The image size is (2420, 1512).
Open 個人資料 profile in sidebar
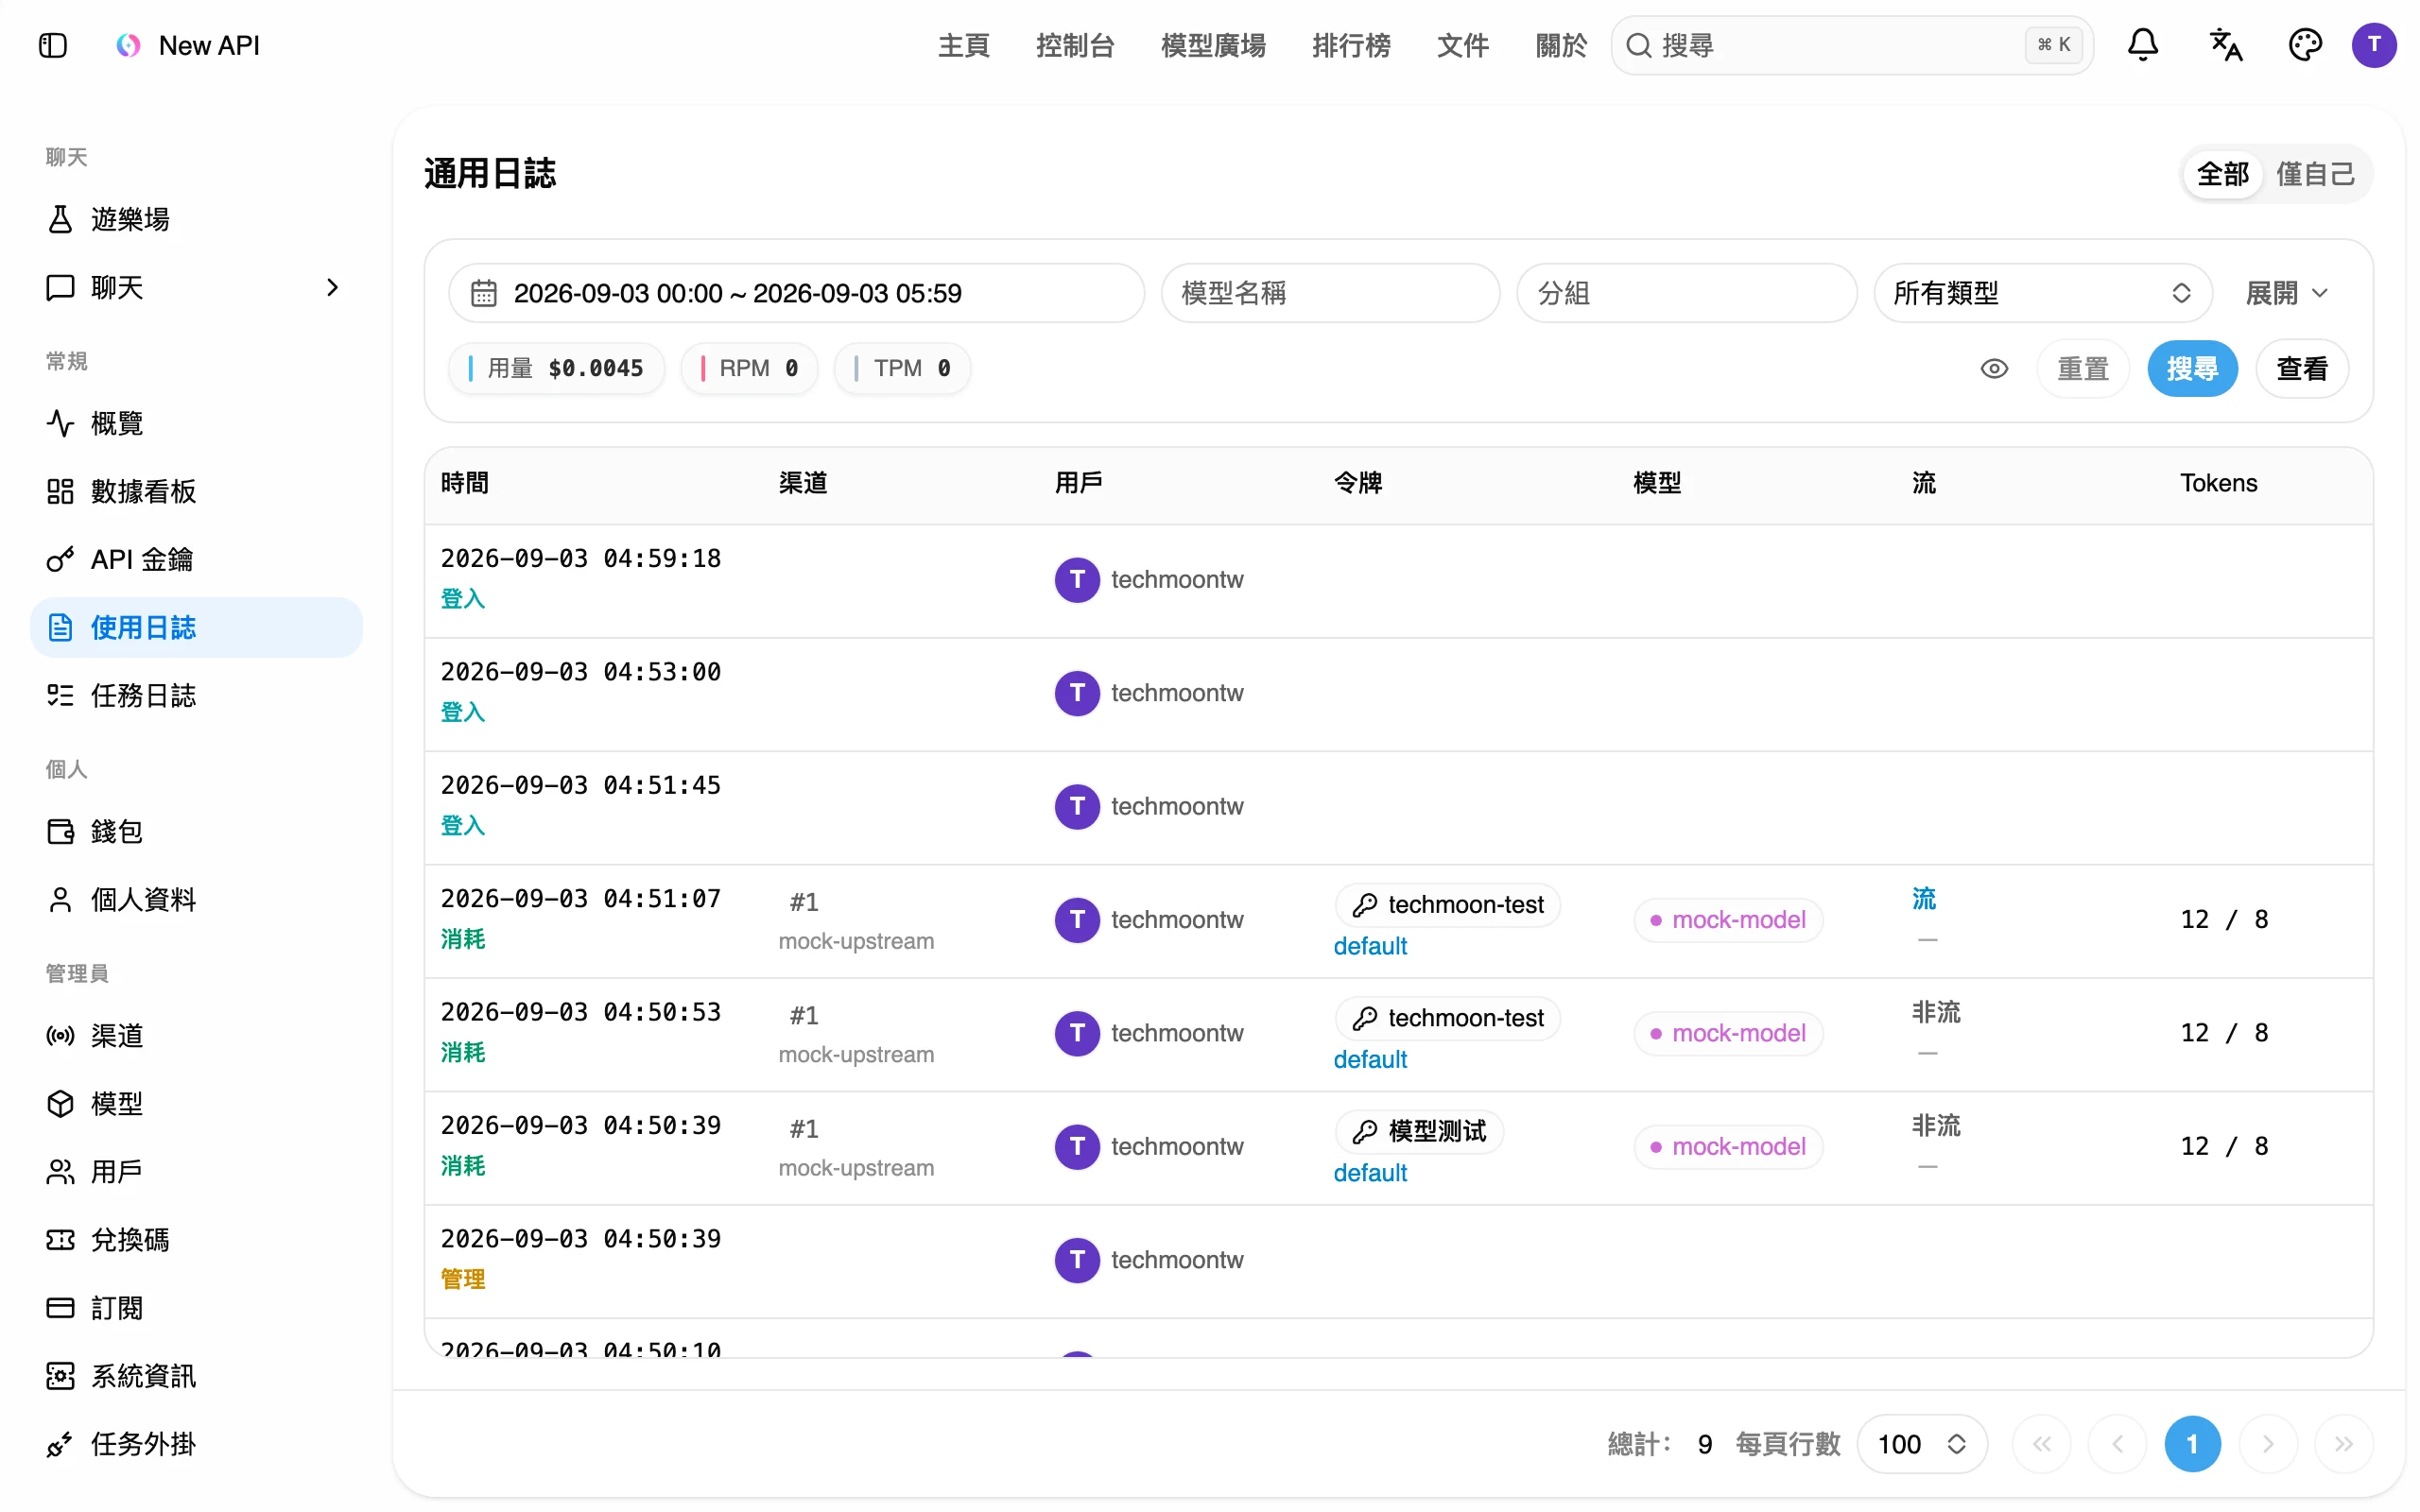coord(196,899)
